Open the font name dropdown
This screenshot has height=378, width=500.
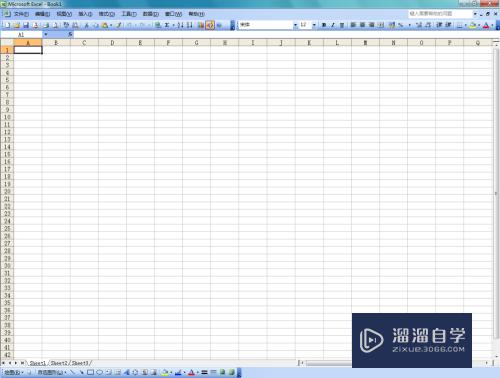coord(295,25)
